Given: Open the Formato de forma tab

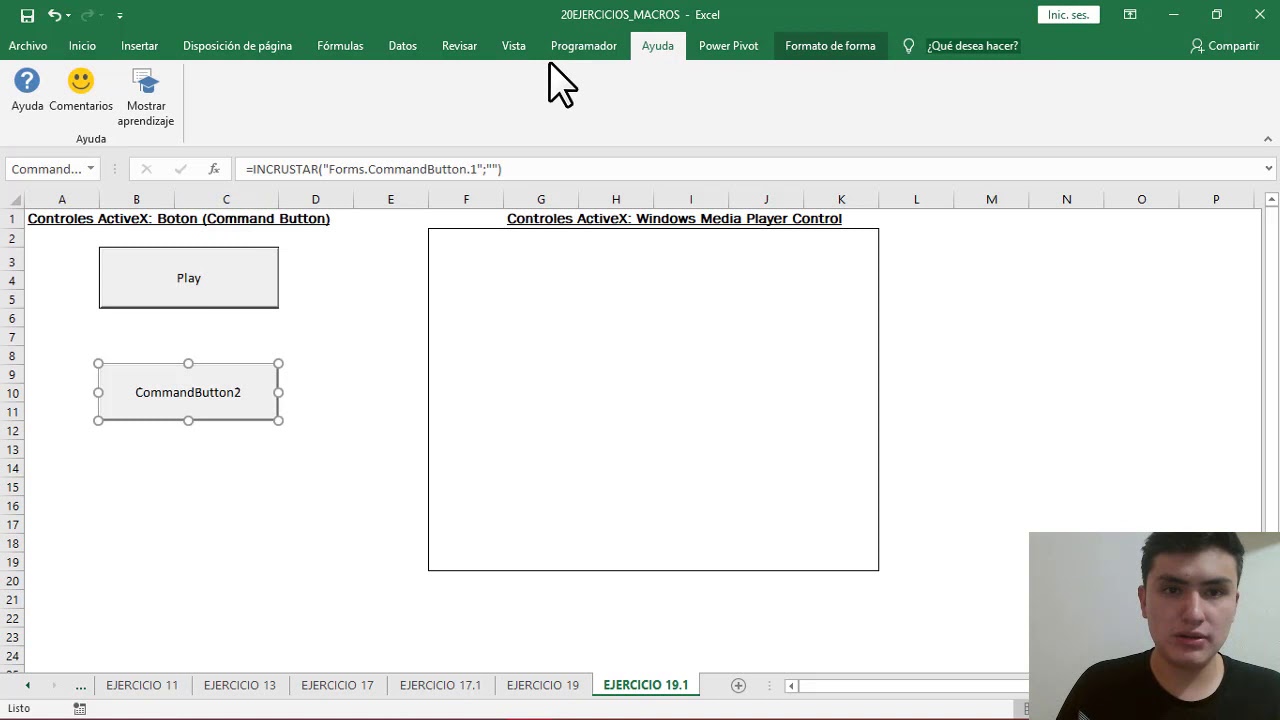Looking at the screenshot, I should coord(830,46).
